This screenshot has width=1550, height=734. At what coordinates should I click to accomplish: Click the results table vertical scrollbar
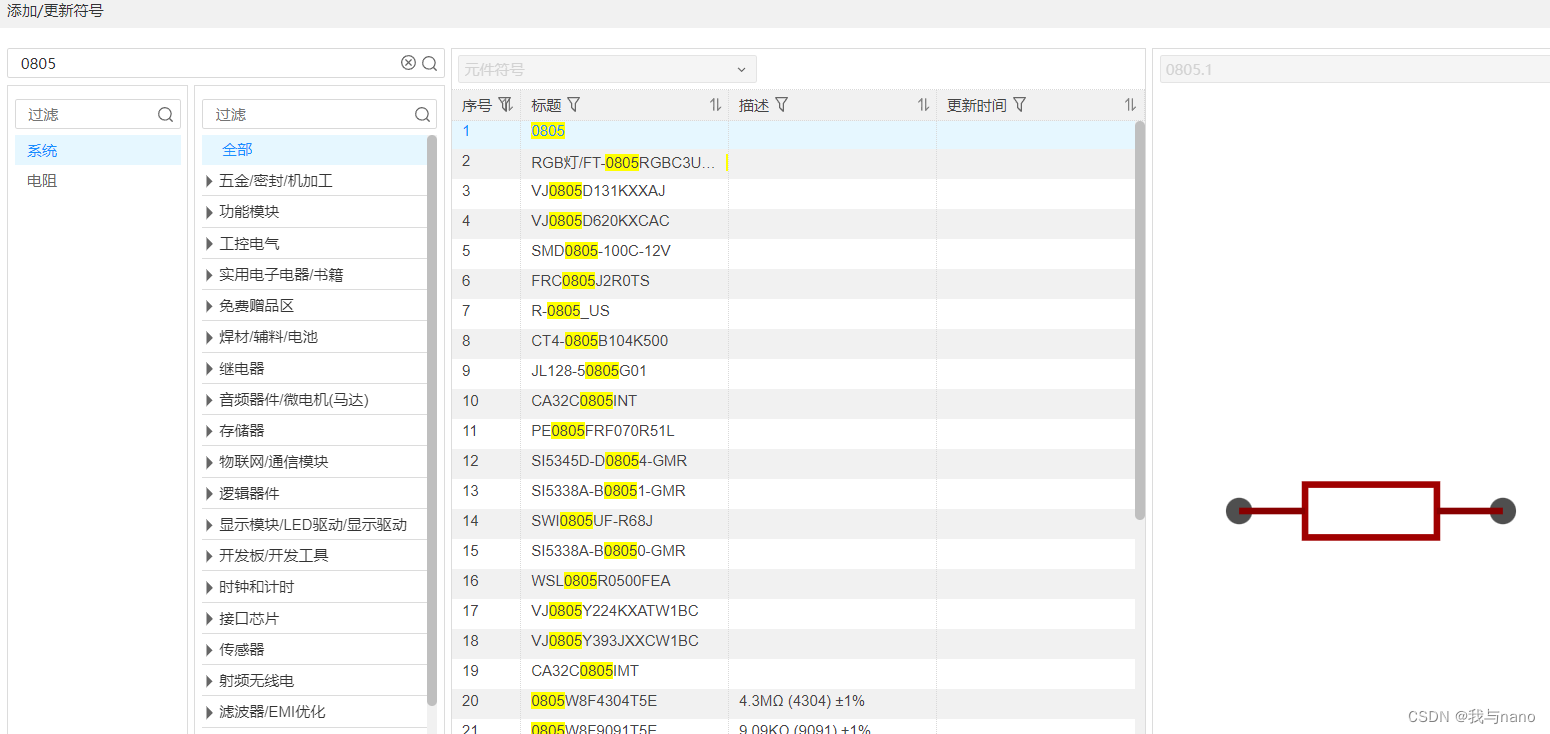coord(1140,320)
